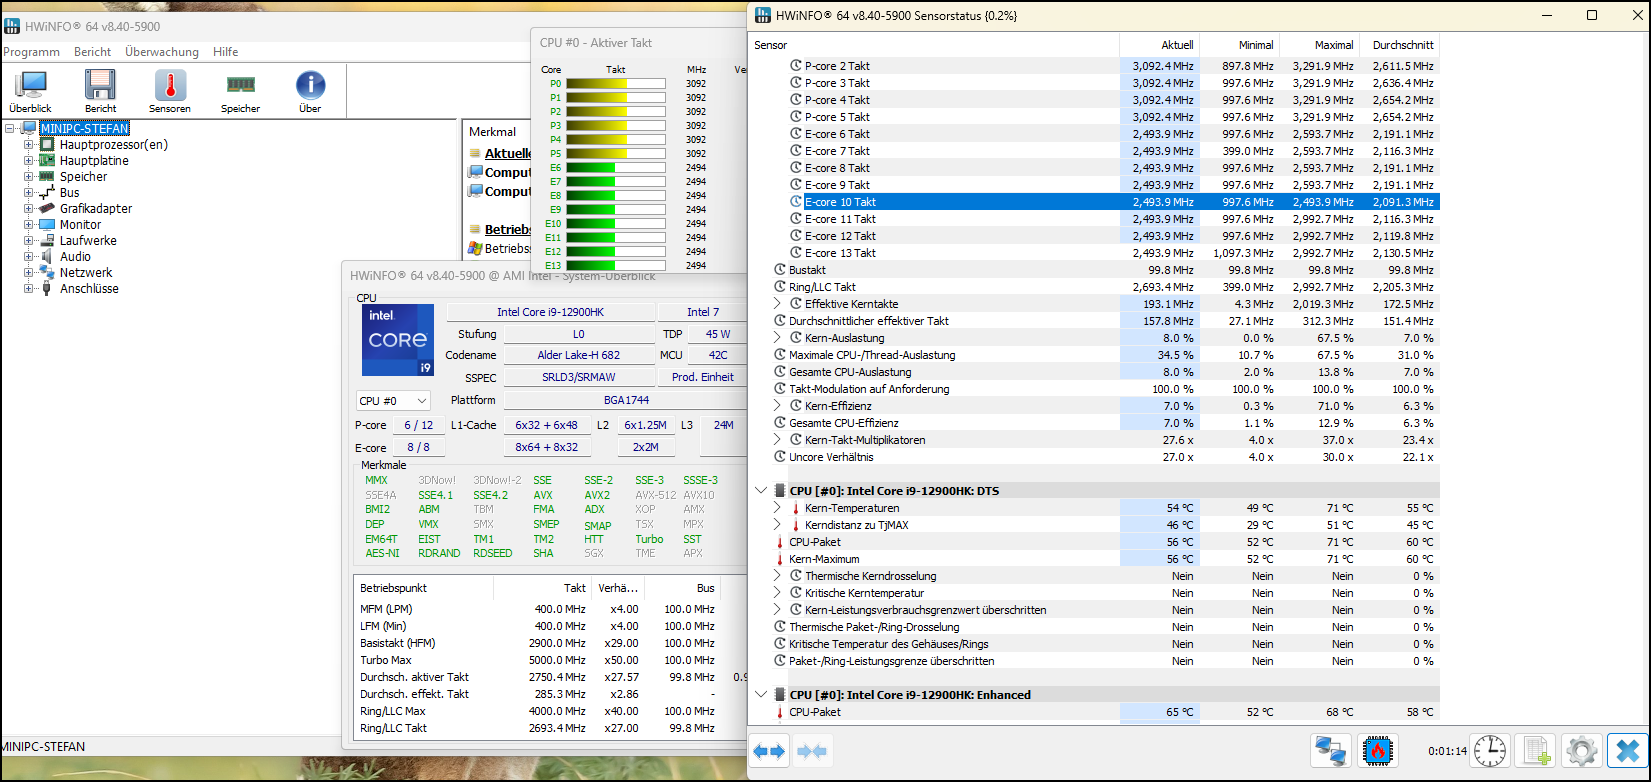Click the BGA1744 platform field
This screenshot has height=782, width=1651.
[626, 400]
